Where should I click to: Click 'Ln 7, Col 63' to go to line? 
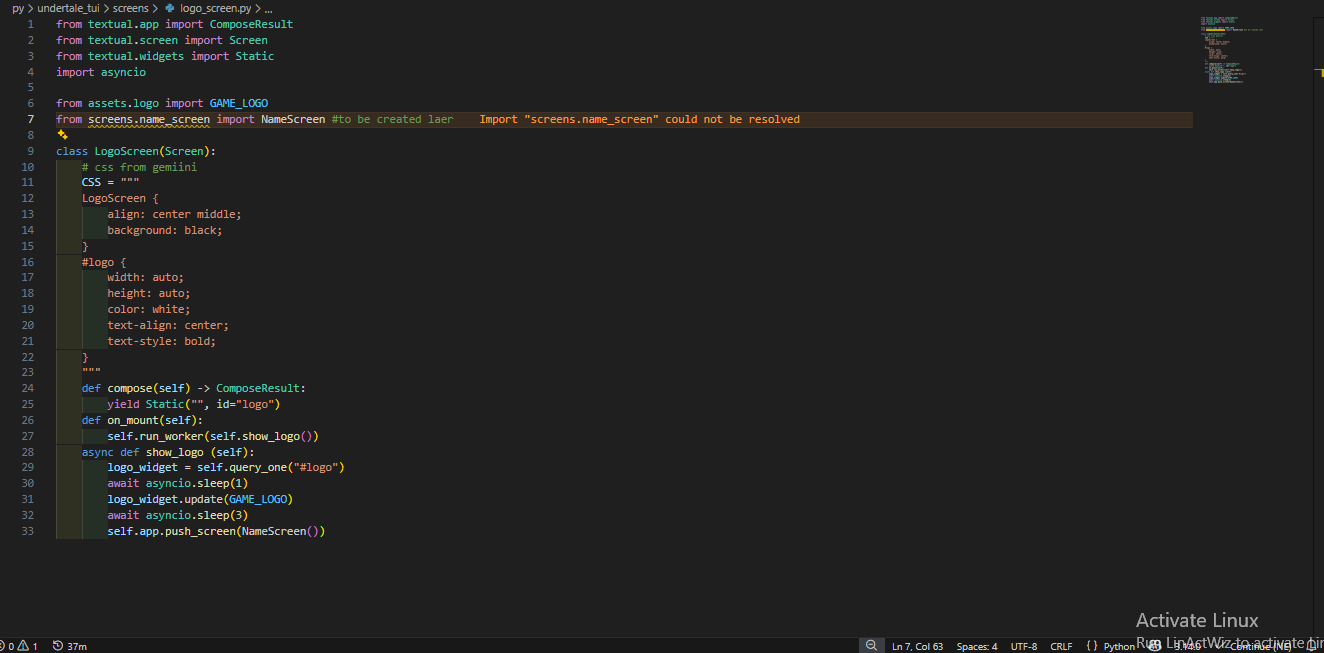point(917,646)
